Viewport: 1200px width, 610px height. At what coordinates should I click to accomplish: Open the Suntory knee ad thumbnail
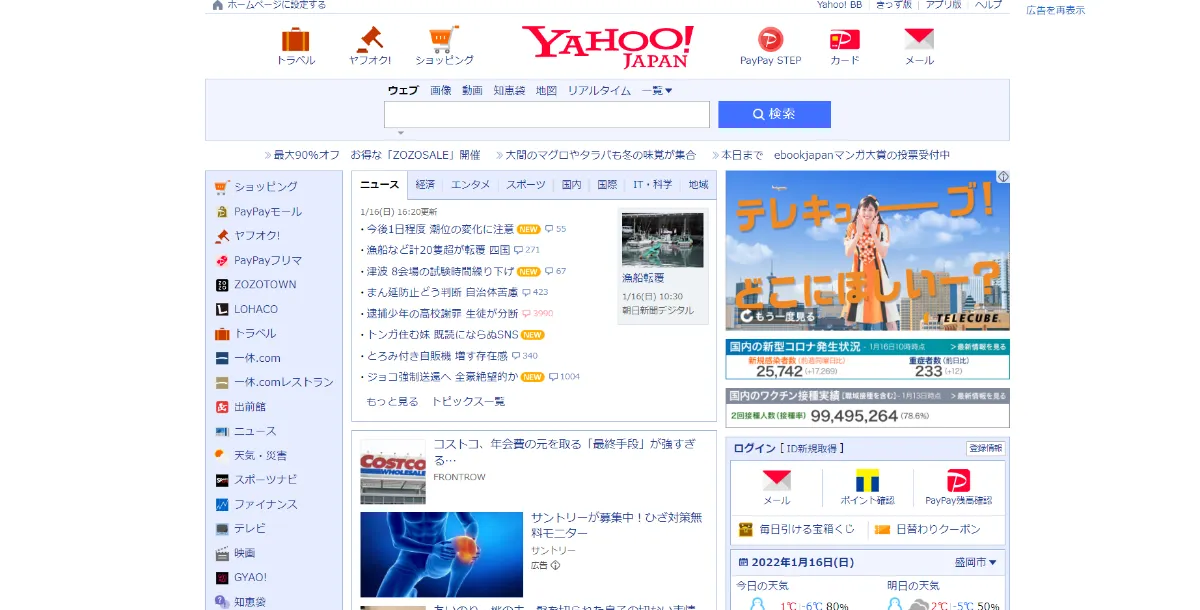pos(442,554)
